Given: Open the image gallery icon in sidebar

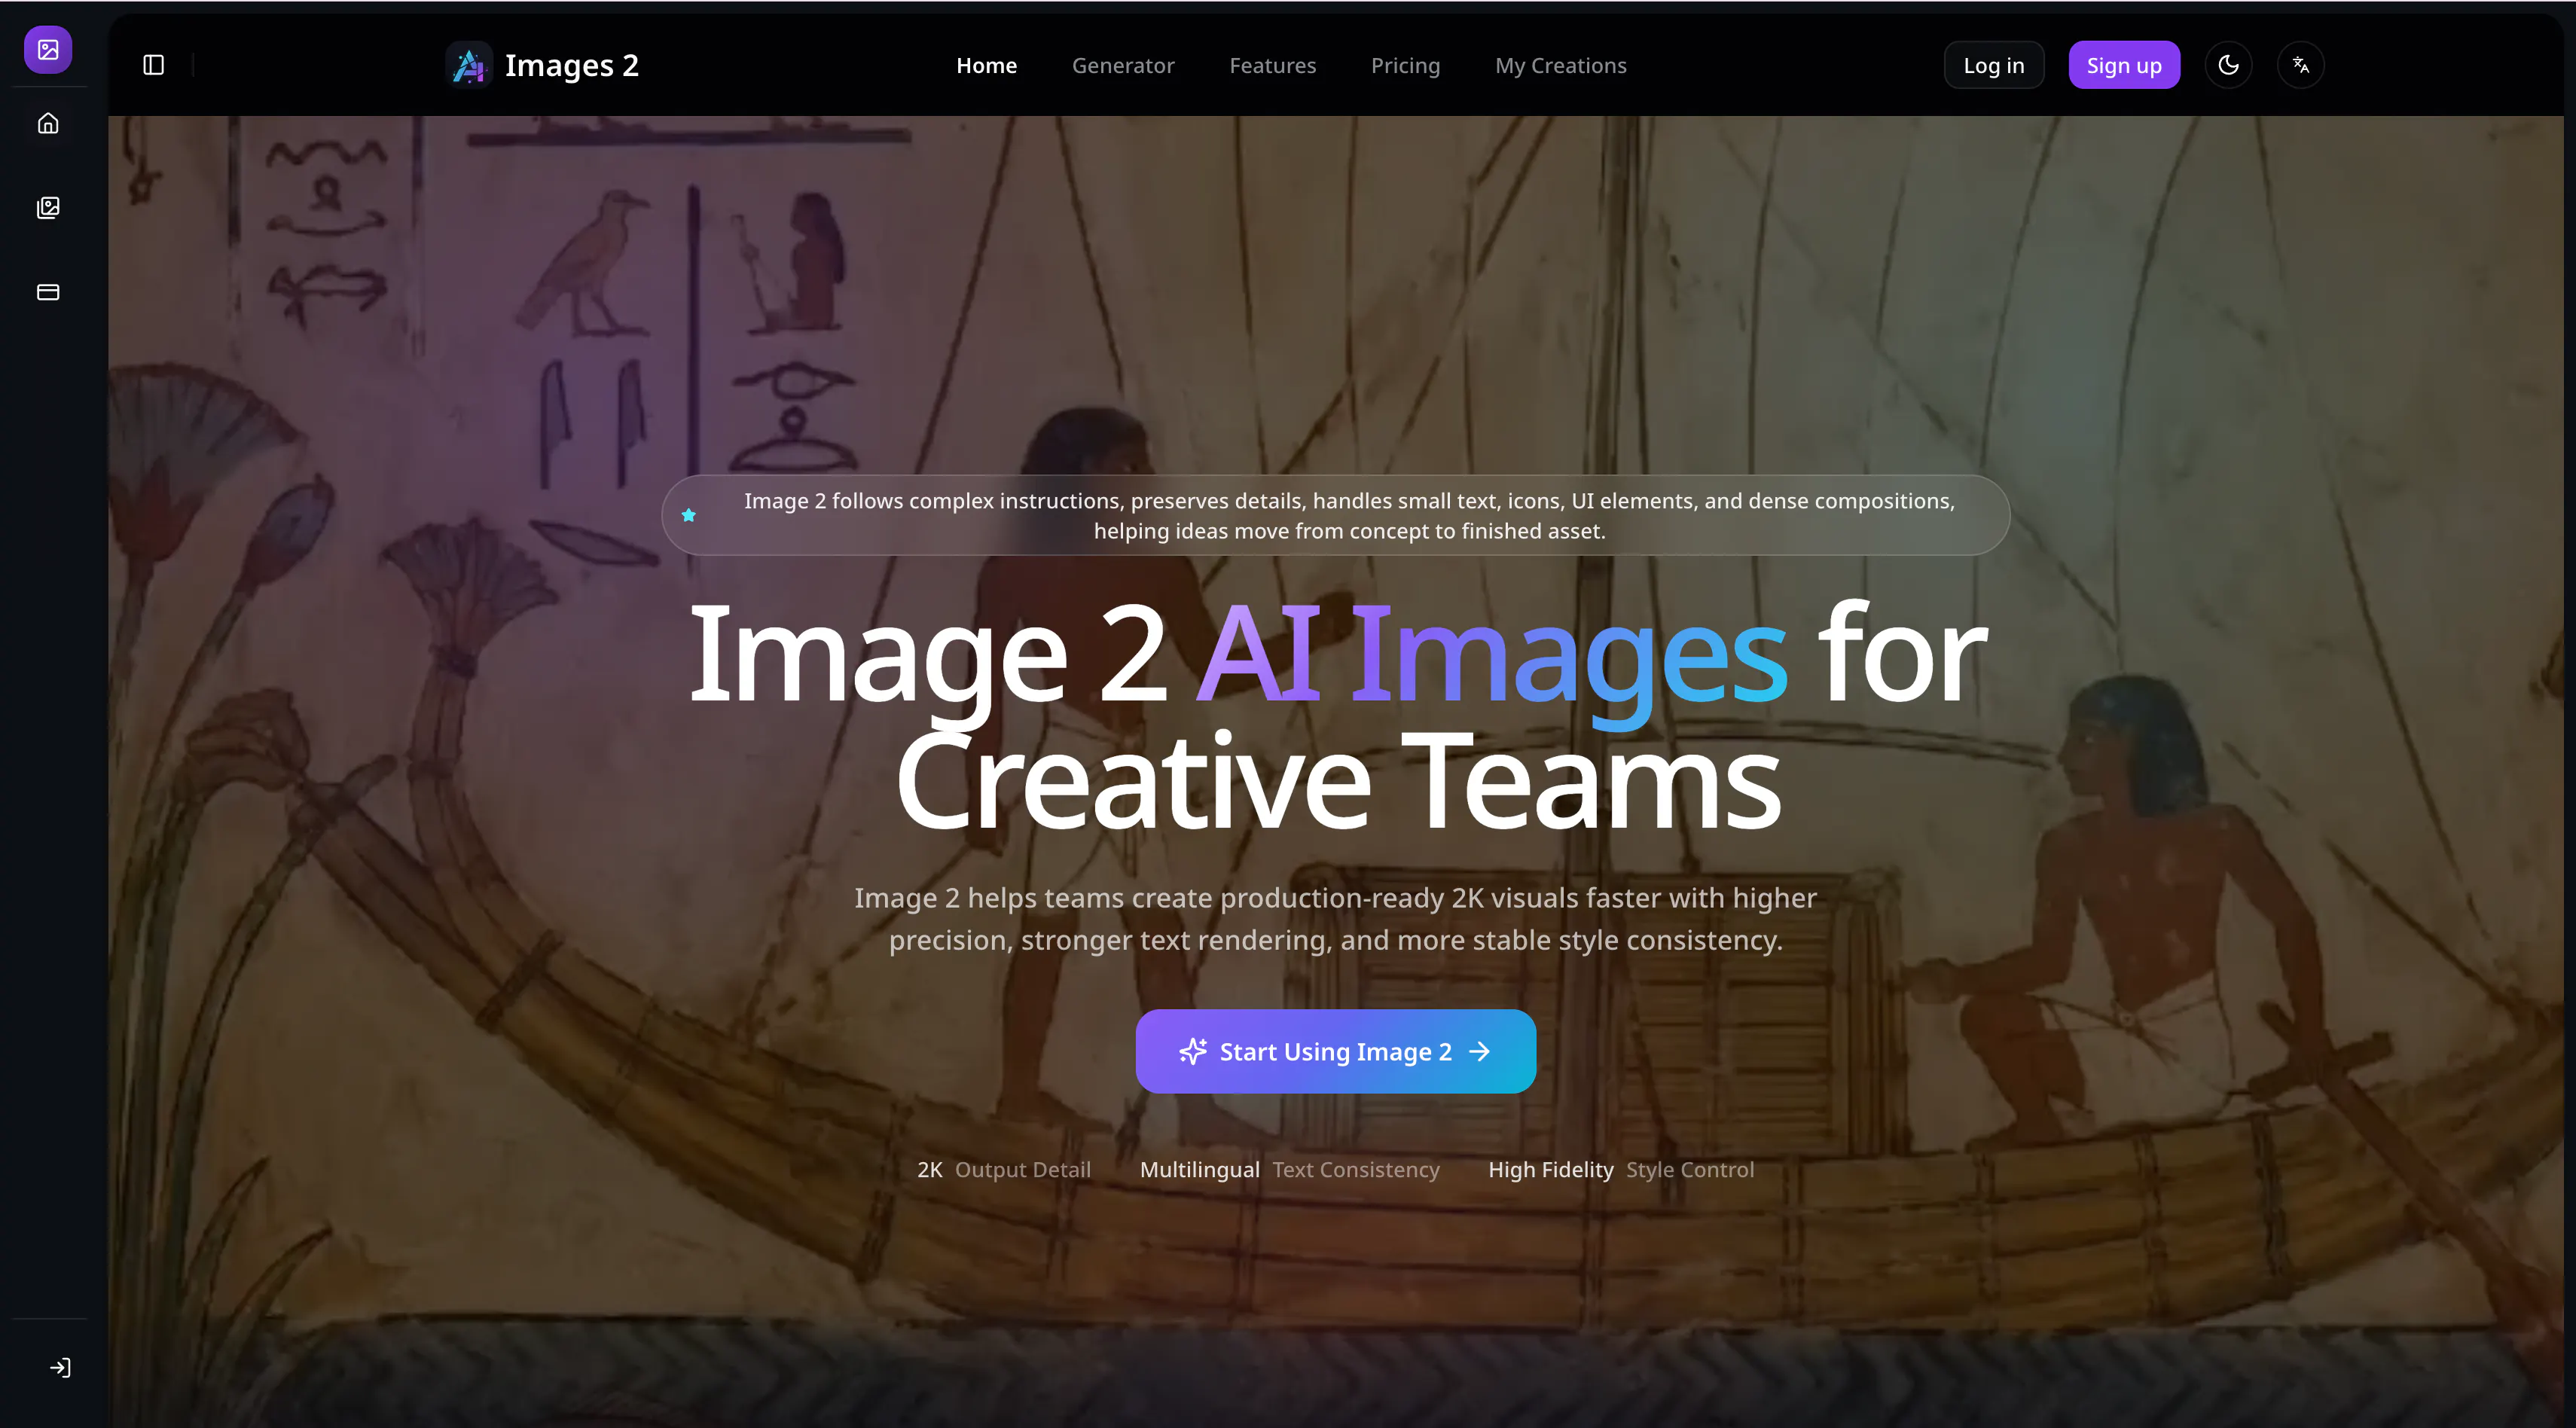Looking at the screenshot, I should 48,207.
